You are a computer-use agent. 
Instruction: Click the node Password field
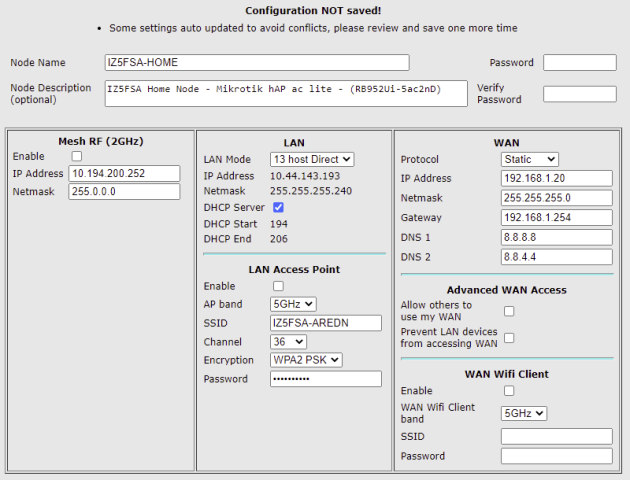(580, 63)
